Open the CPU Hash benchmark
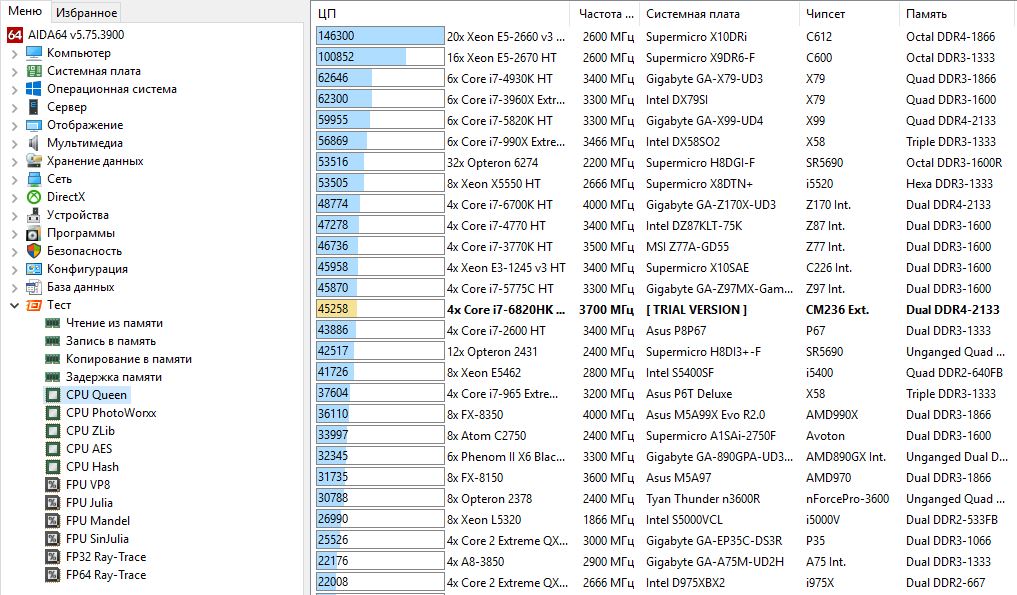Image resolution: width=1017 pixels, height=595 pixels. click(x=92, y=467)
